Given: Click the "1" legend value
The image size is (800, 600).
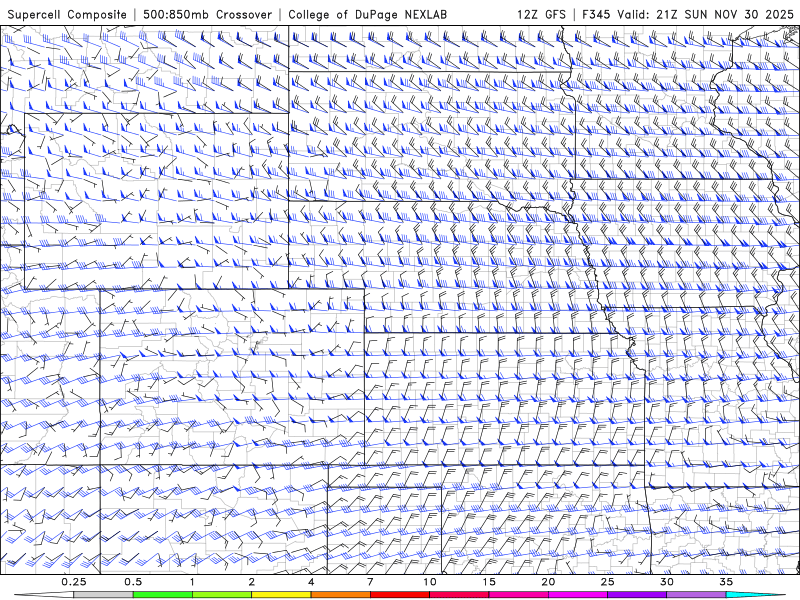Looking at the screenshot, I should pyautogui.click(x=192, y=582).
